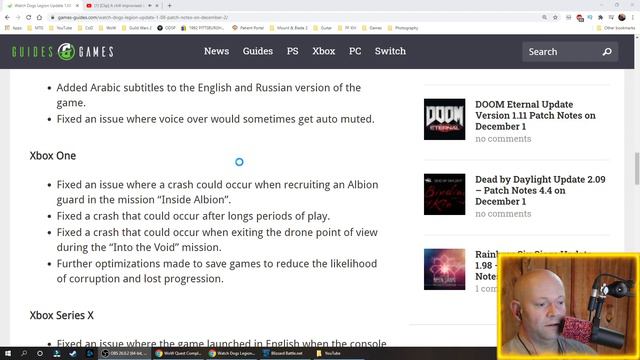The width and height of the screenshot is (640, 360).
Task: Click the browser home icon
Action: pyautogui.click(x=39, y=18)
